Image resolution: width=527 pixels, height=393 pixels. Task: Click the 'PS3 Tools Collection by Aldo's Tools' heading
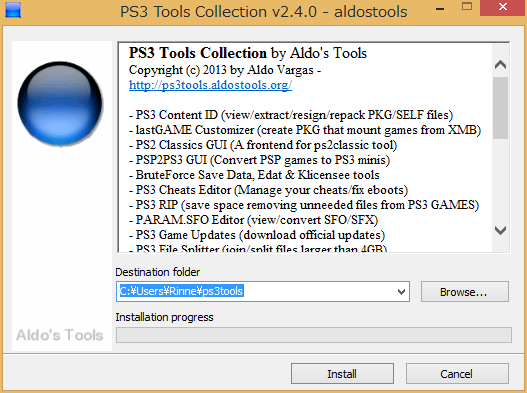[248, 53]
